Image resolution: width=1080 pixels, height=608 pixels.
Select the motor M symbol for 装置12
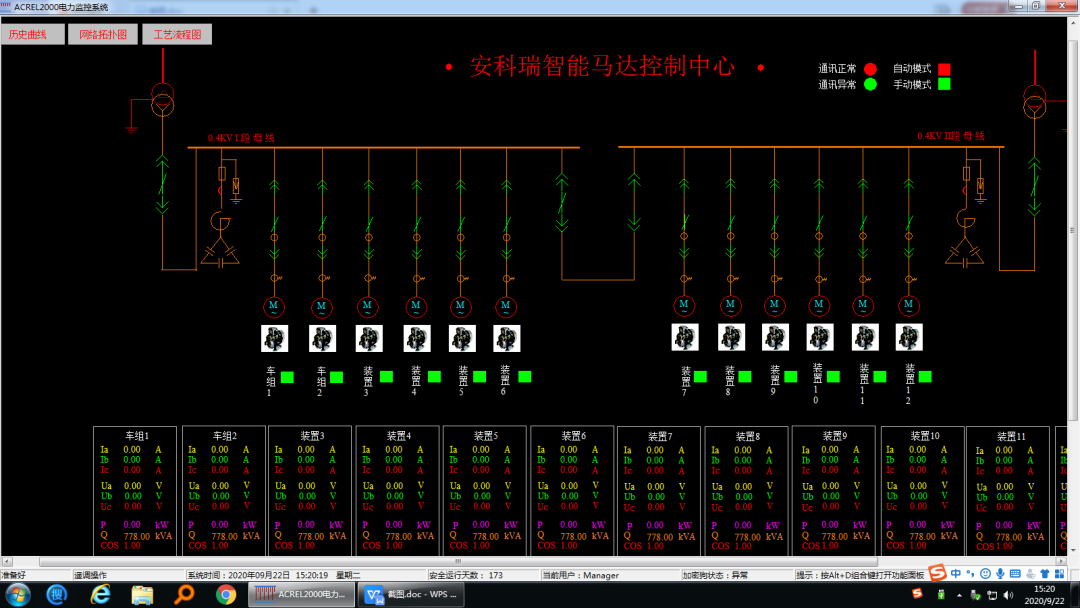[x=908, y=305]
